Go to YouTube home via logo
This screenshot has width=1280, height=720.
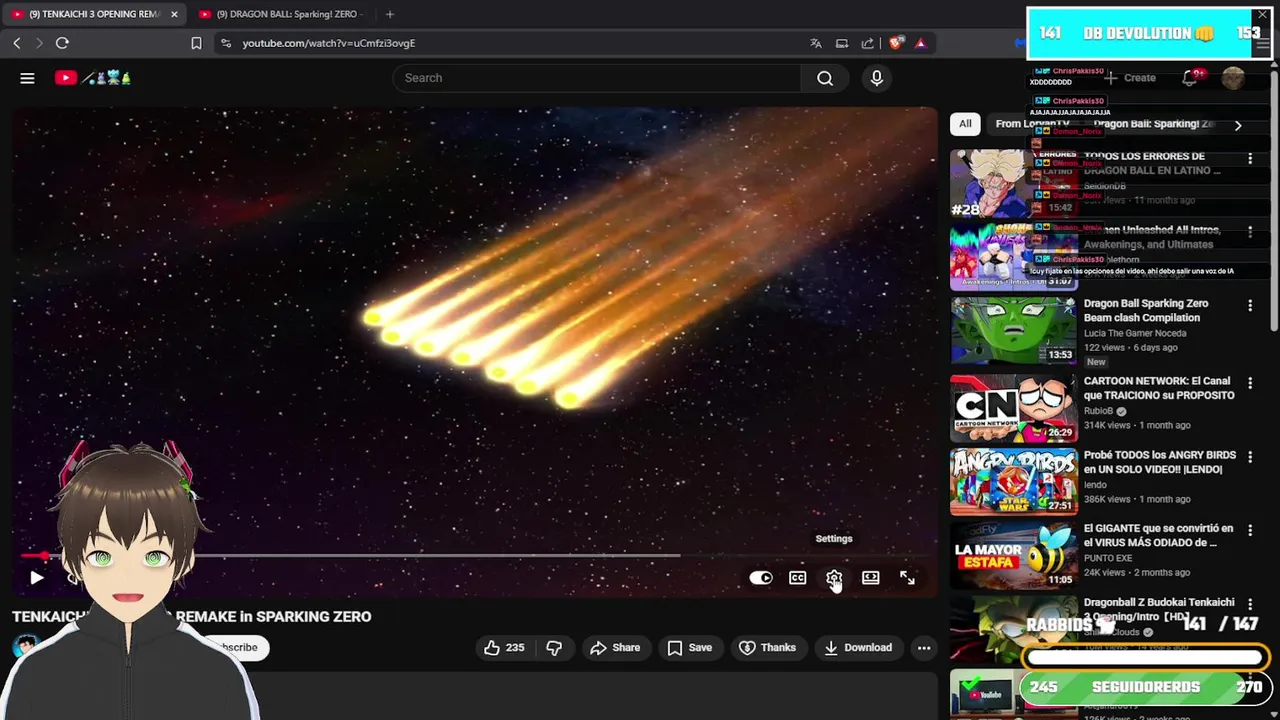point(93,78)
